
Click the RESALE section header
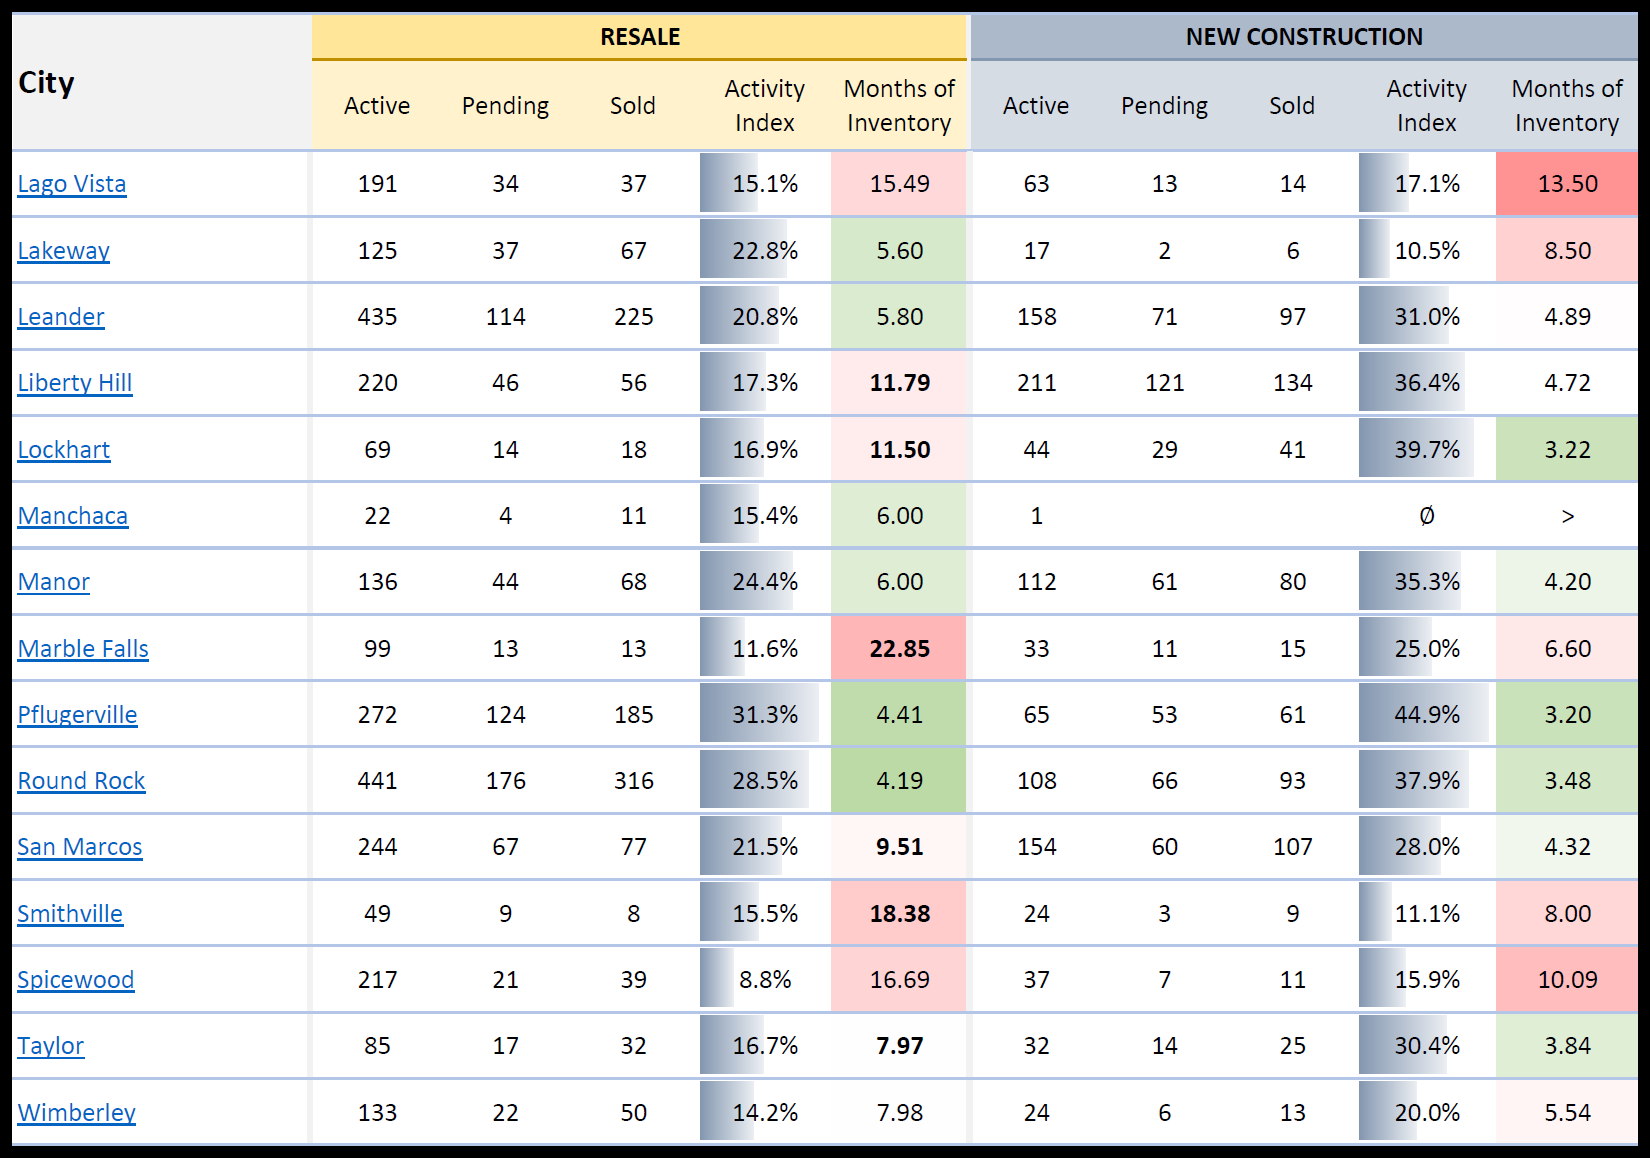point(640,37)
